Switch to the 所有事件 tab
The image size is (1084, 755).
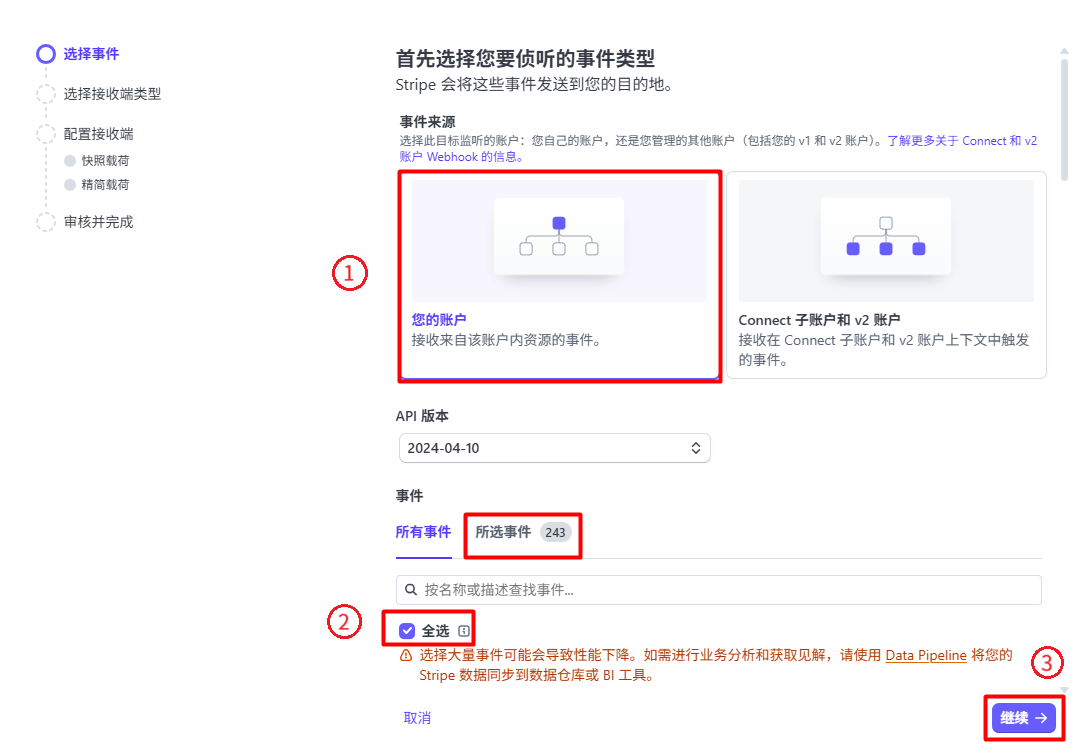423,532
